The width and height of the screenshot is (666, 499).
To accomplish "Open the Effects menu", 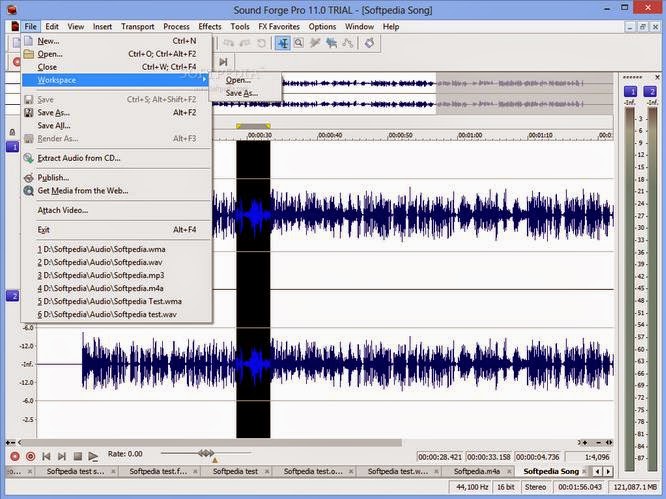I will [210, 26].
